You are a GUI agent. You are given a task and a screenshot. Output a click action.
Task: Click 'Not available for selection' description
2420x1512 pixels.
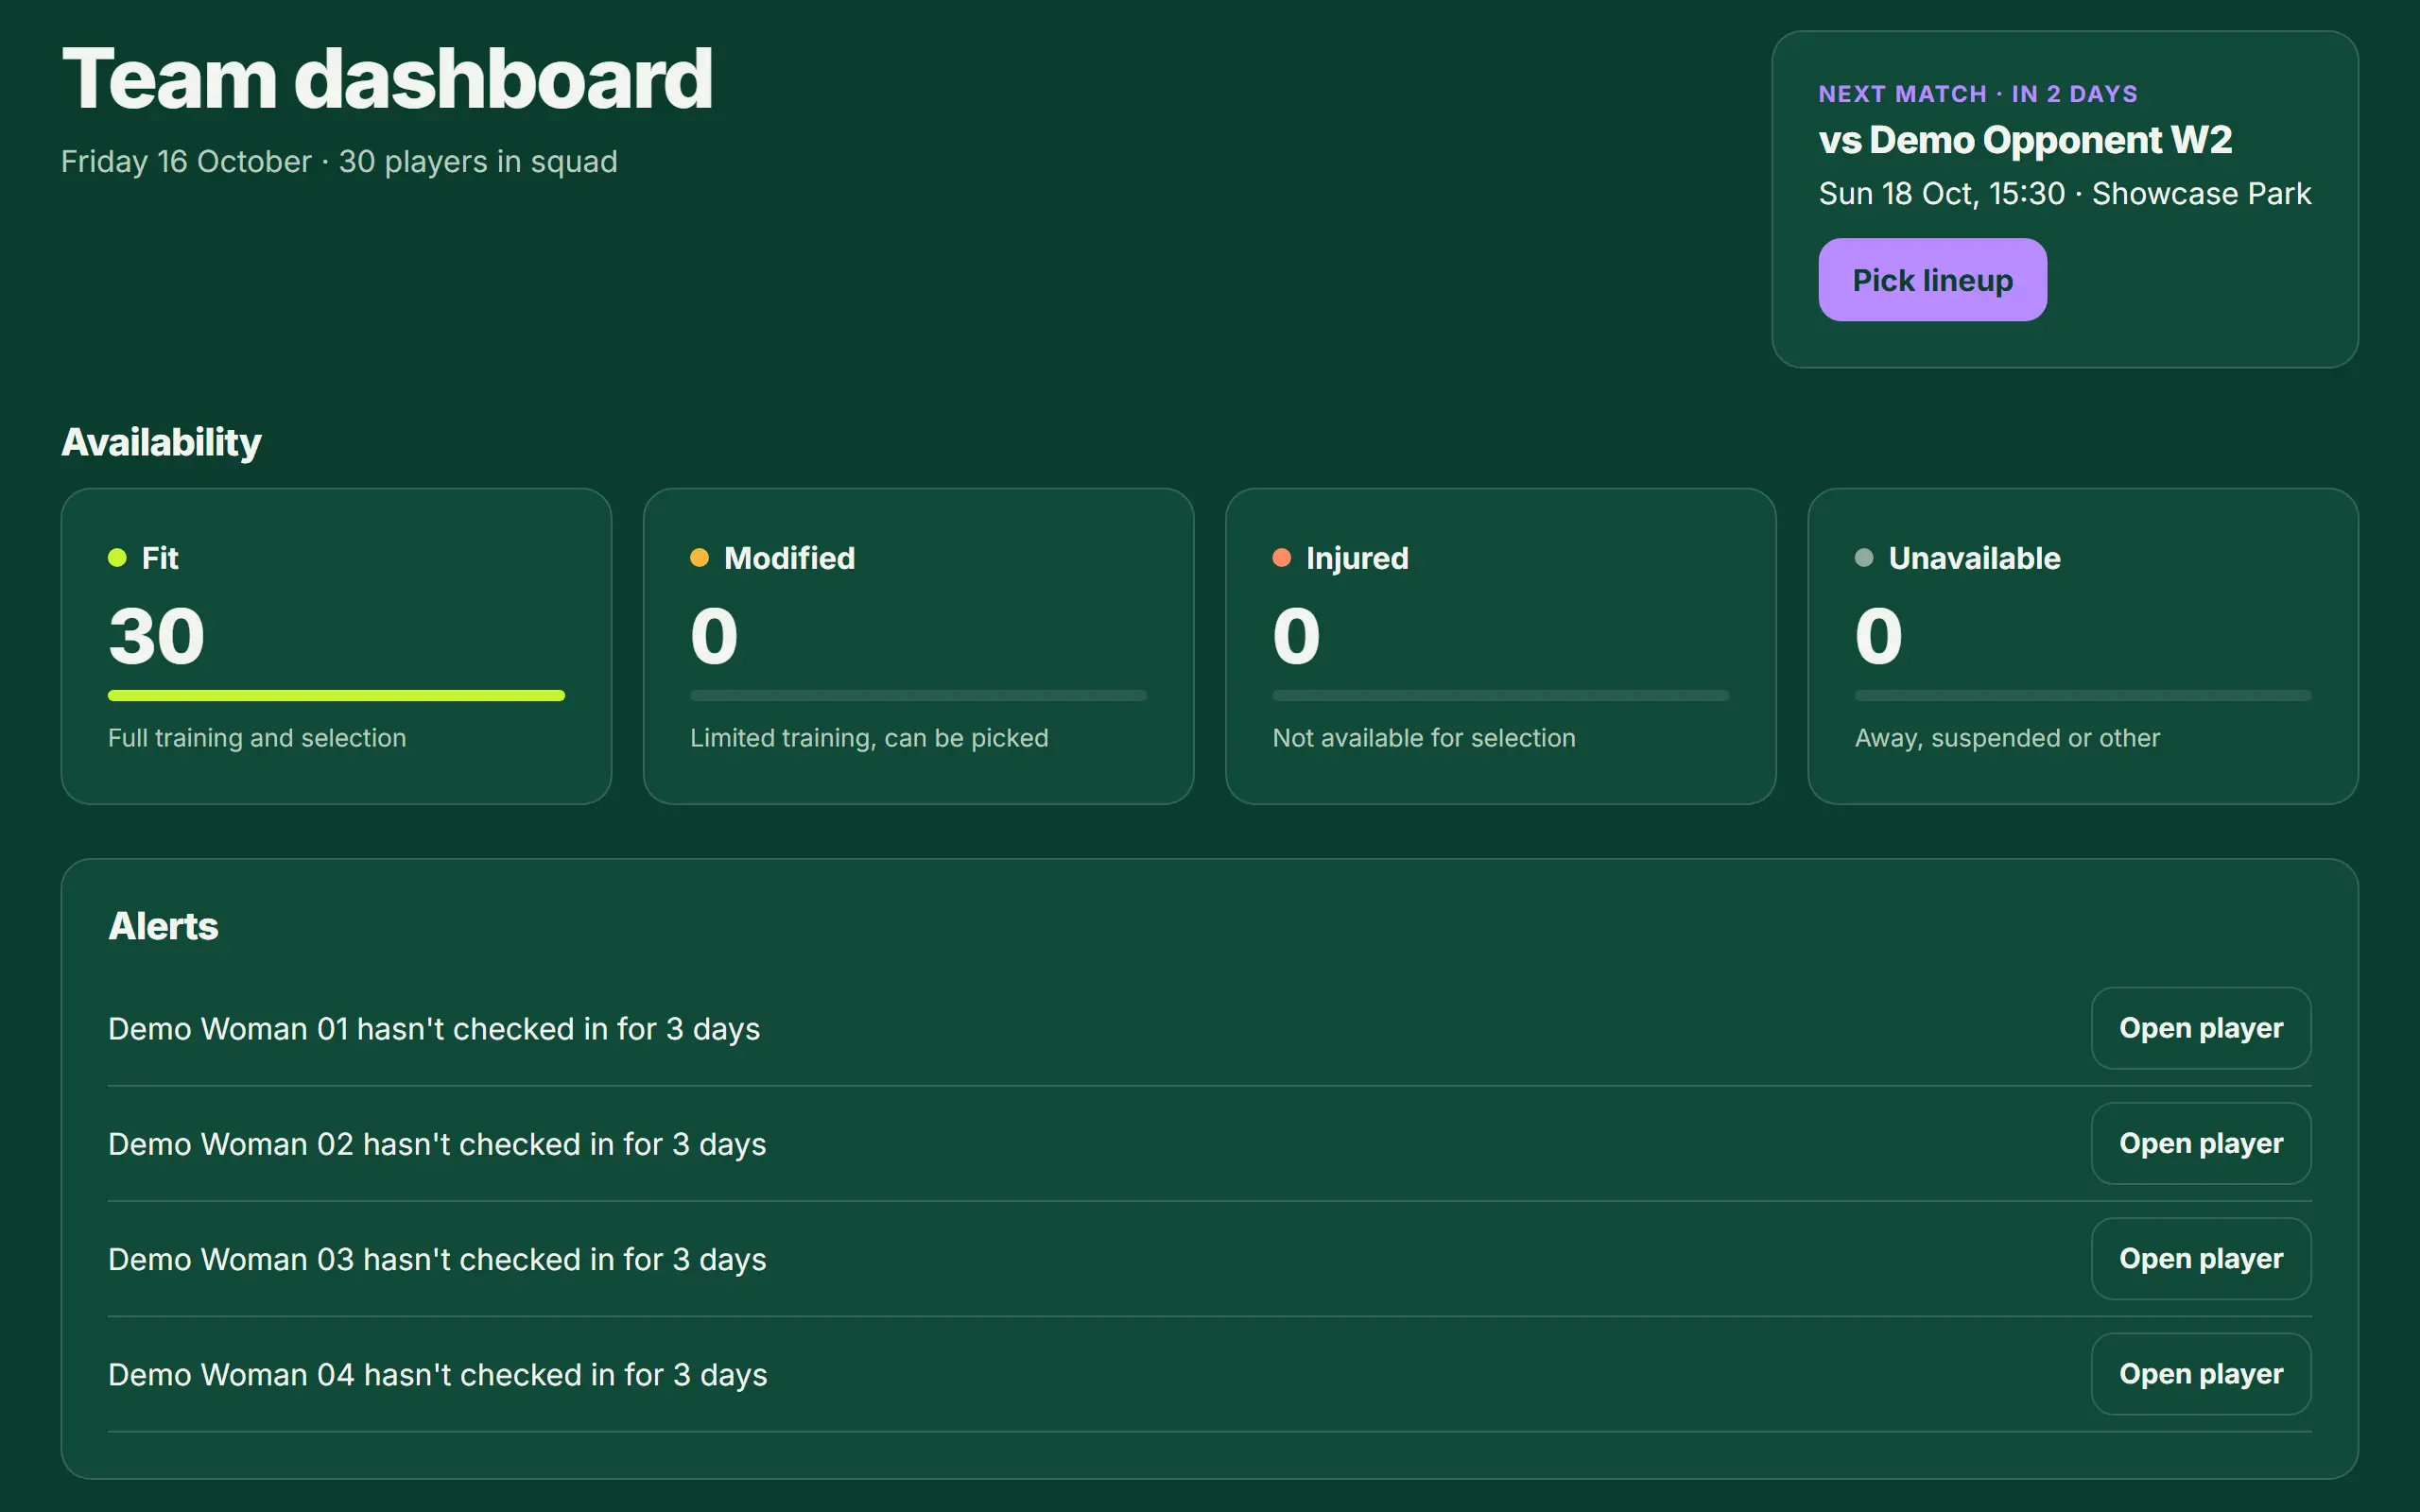tap(1424, 738)
